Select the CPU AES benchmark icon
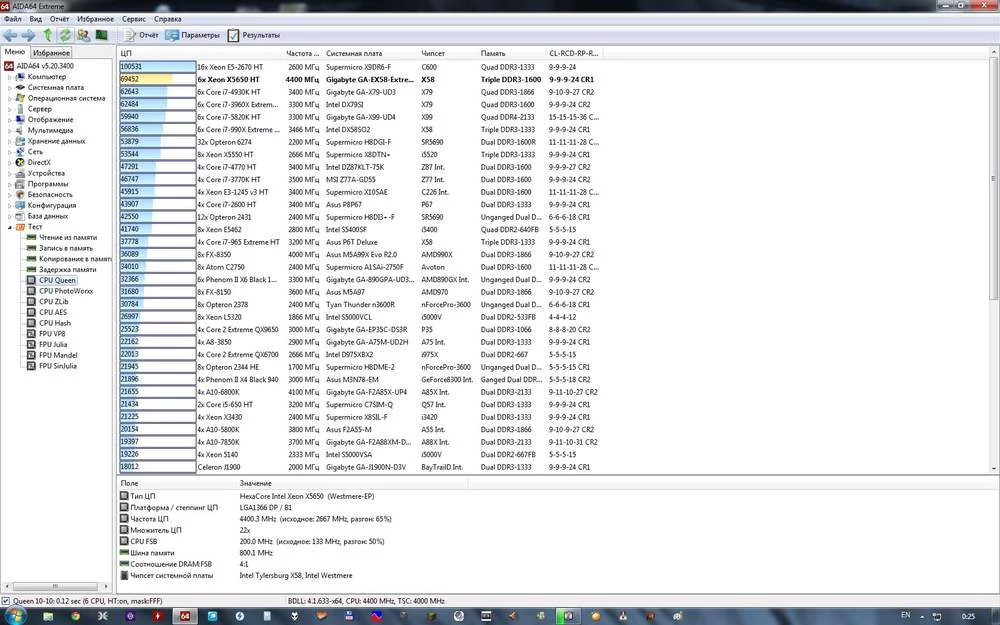The image size is (1000, 625). (31, 312)
